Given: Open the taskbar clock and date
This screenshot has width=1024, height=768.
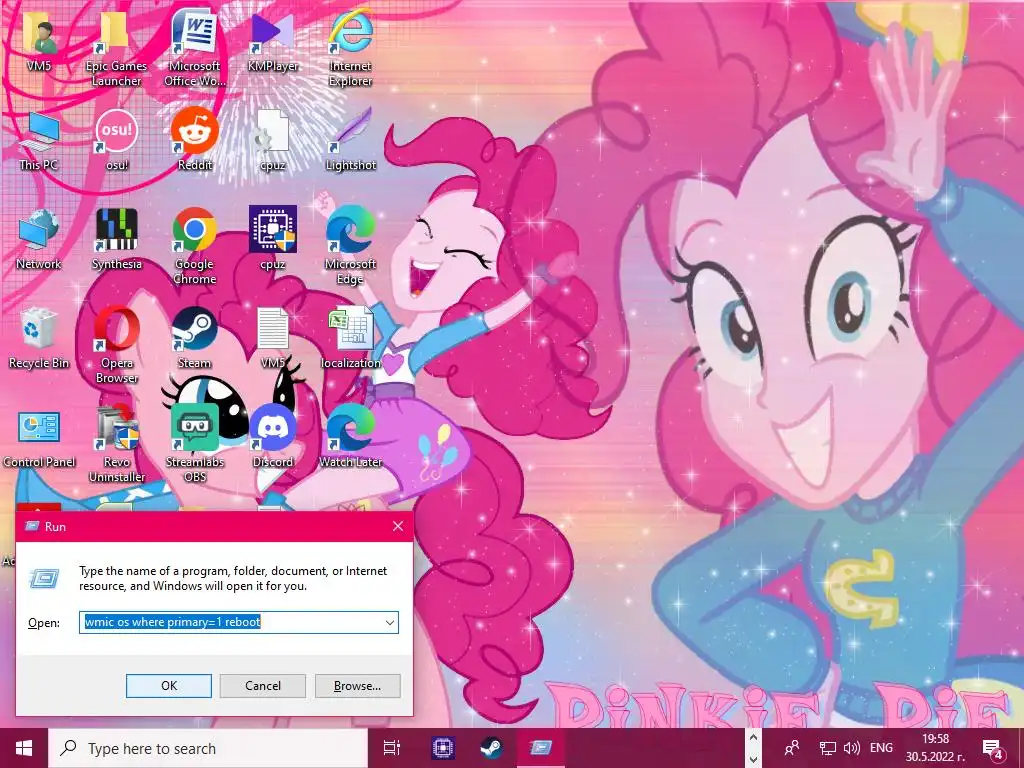Looking at the screenshot, I should pyautogui.click(x=935, y=748).
